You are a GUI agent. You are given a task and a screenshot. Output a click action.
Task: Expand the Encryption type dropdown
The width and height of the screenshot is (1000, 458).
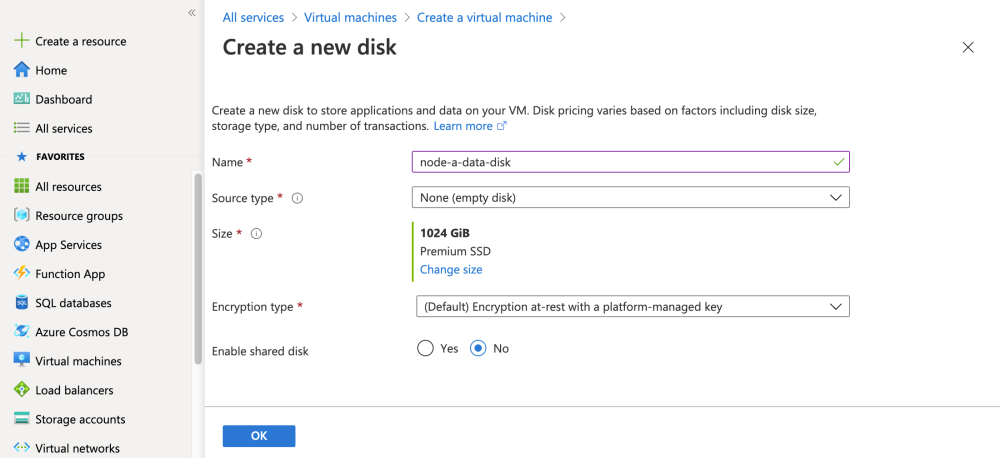click(x=632, y=307)
